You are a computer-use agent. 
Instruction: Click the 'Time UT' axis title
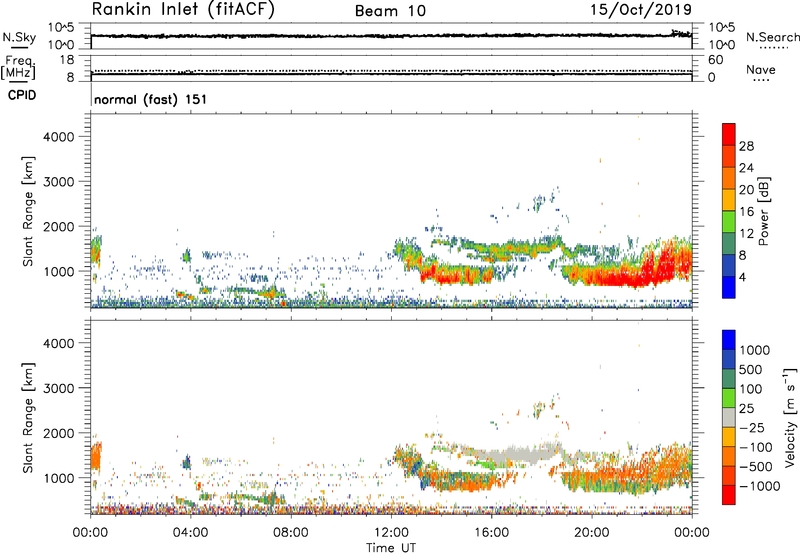tap(391, 548)
